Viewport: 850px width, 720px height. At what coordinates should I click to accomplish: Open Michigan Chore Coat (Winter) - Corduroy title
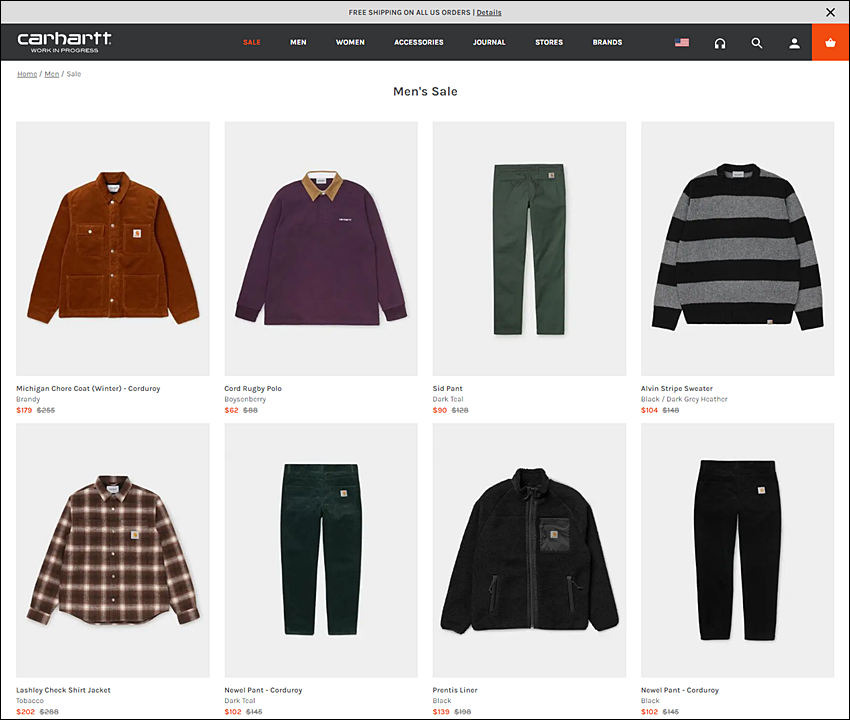[x=88, y=389]
